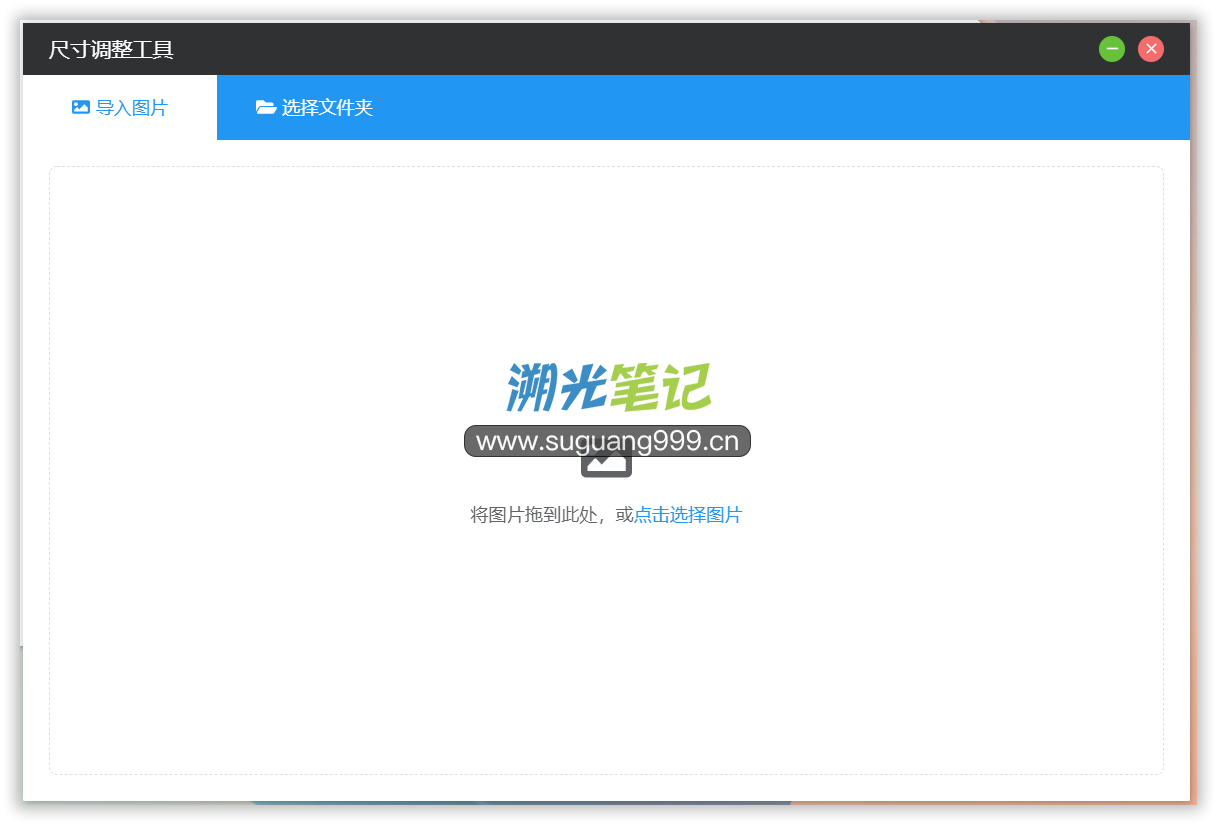Close the tool with the red button
Screen dimensions: 1217x825
coord(1151,49)
